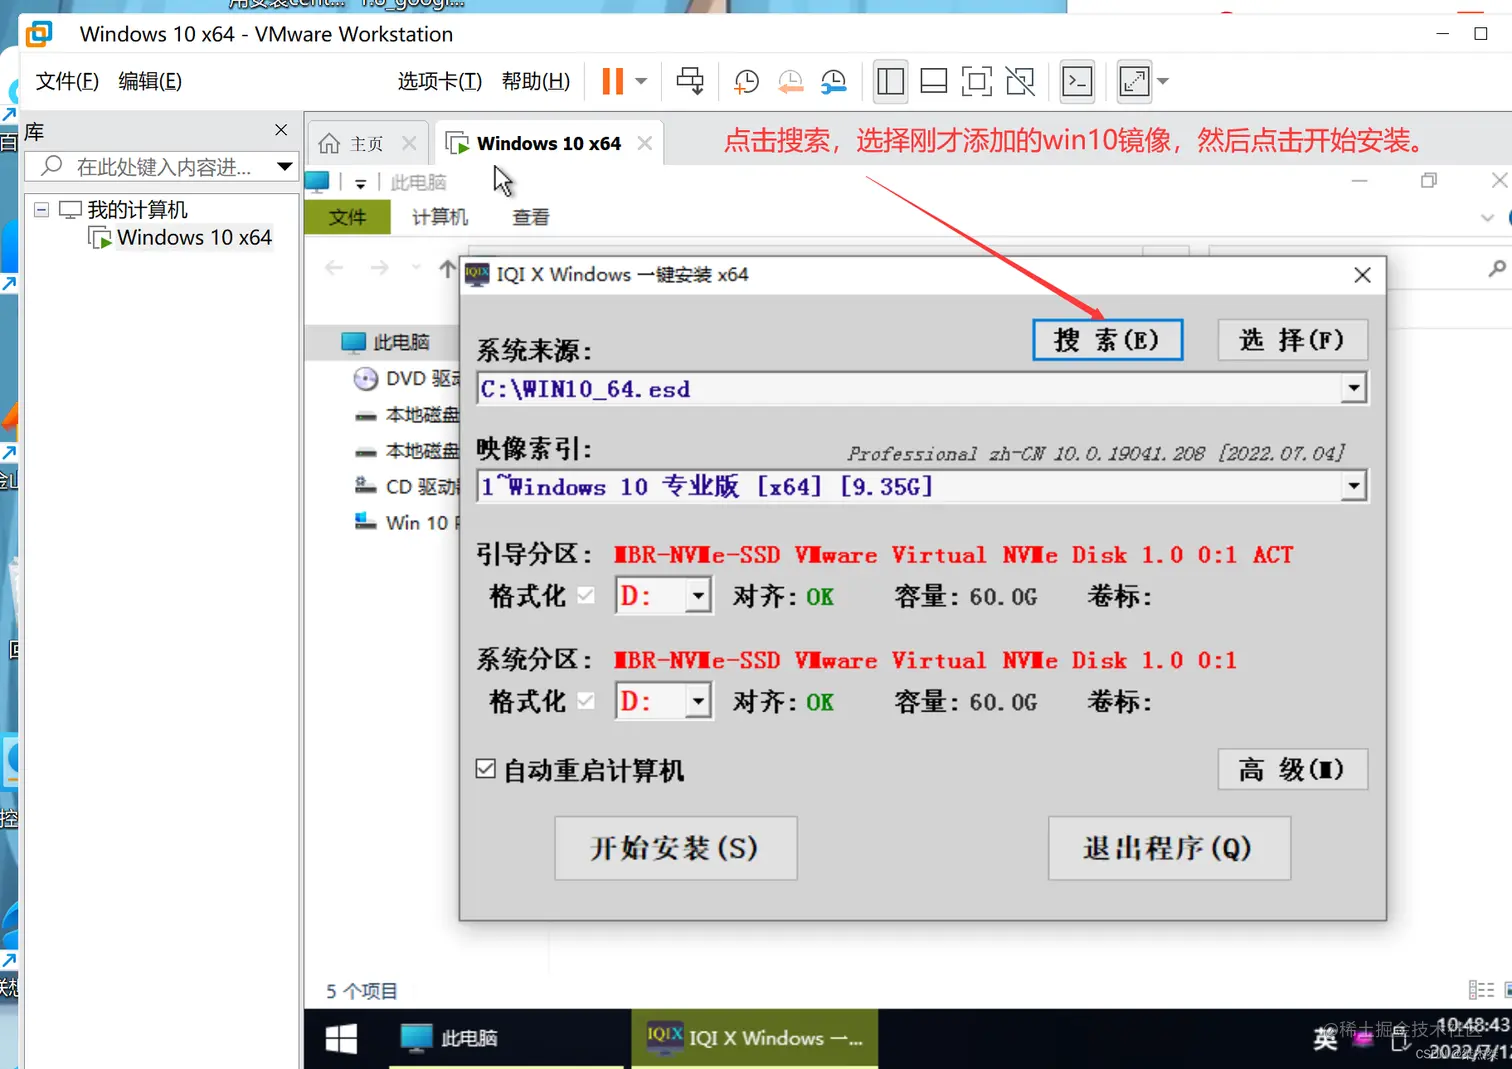Close the Windows 10 x64 tab

(x=645, y=143)
